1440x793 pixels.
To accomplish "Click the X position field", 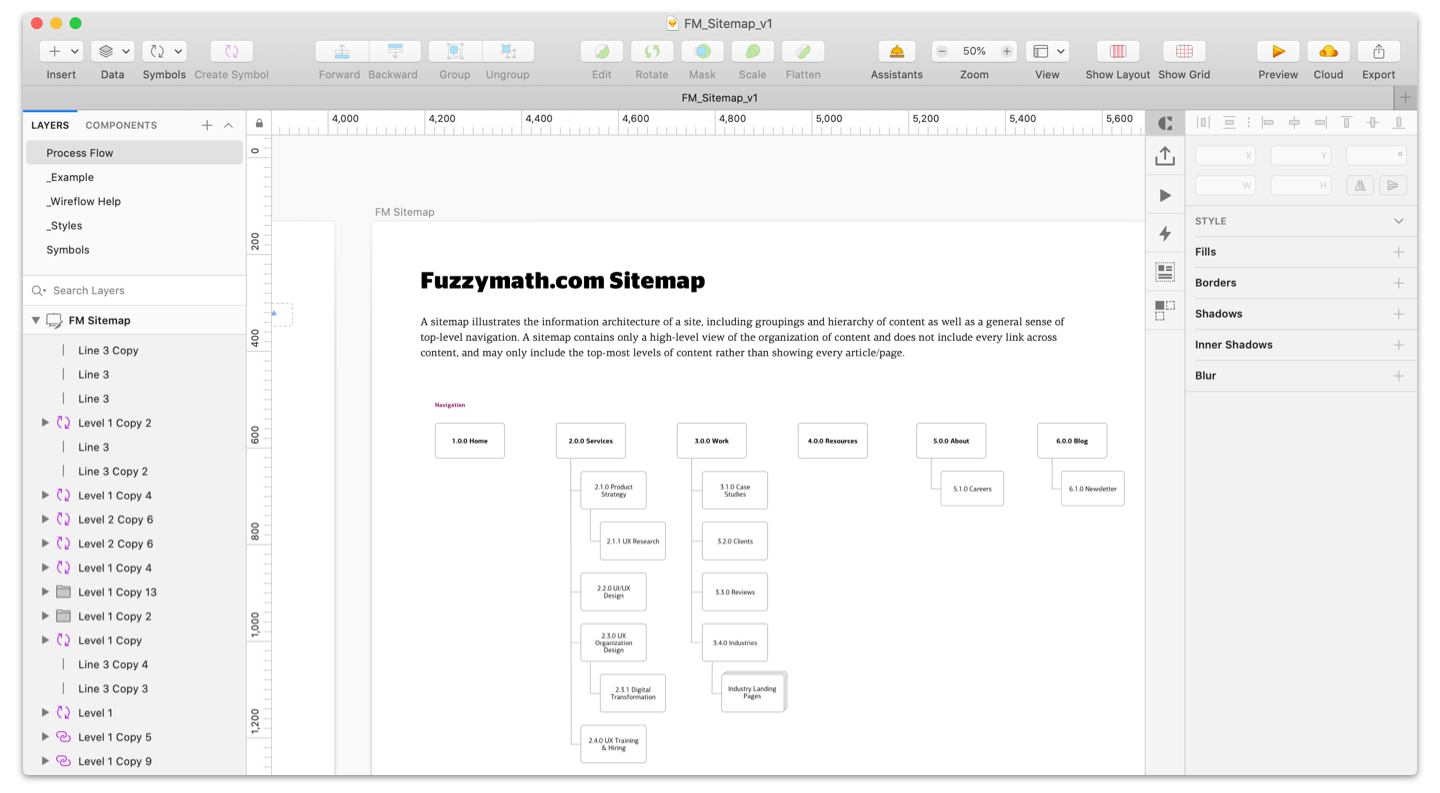I will (1225, 155).
